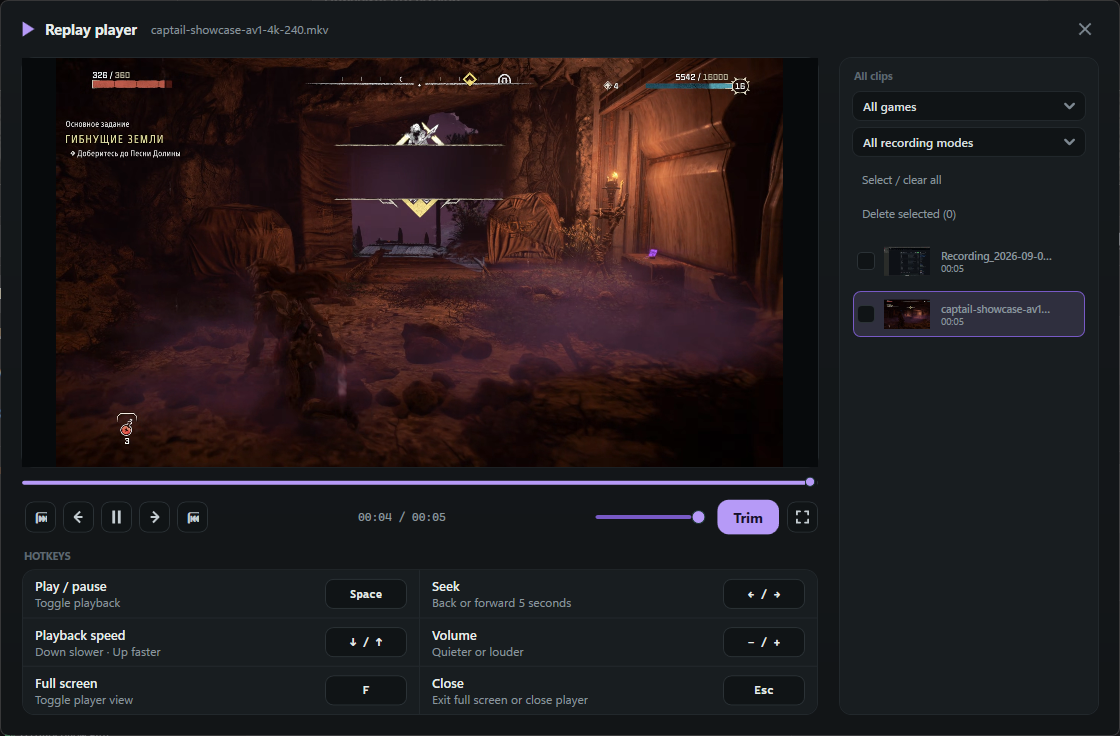1120x736 pixels.
Task: Check the Recording_2026-09-0... clip checkbox
Action: click(x=866, y=261)
